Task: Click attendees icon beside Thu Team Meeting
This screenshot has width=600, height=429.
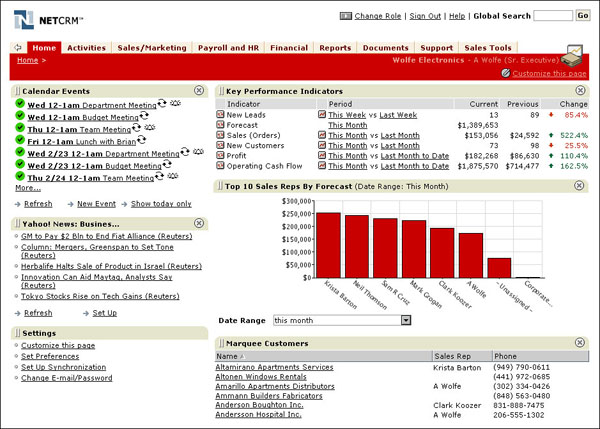Action: point(150,127)
